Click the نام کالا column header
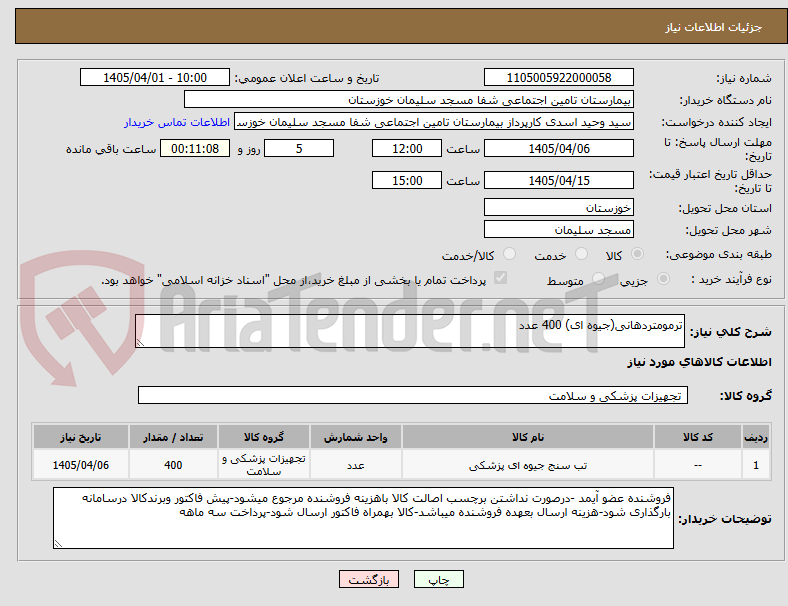 528,437
